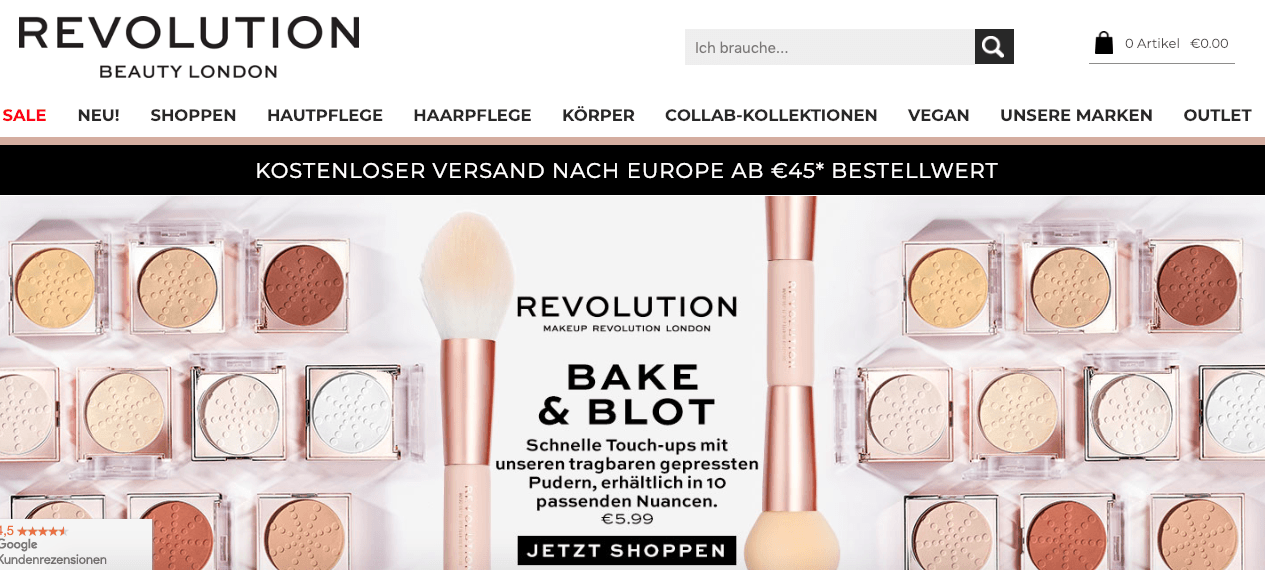Open the SALE menu

25,115
